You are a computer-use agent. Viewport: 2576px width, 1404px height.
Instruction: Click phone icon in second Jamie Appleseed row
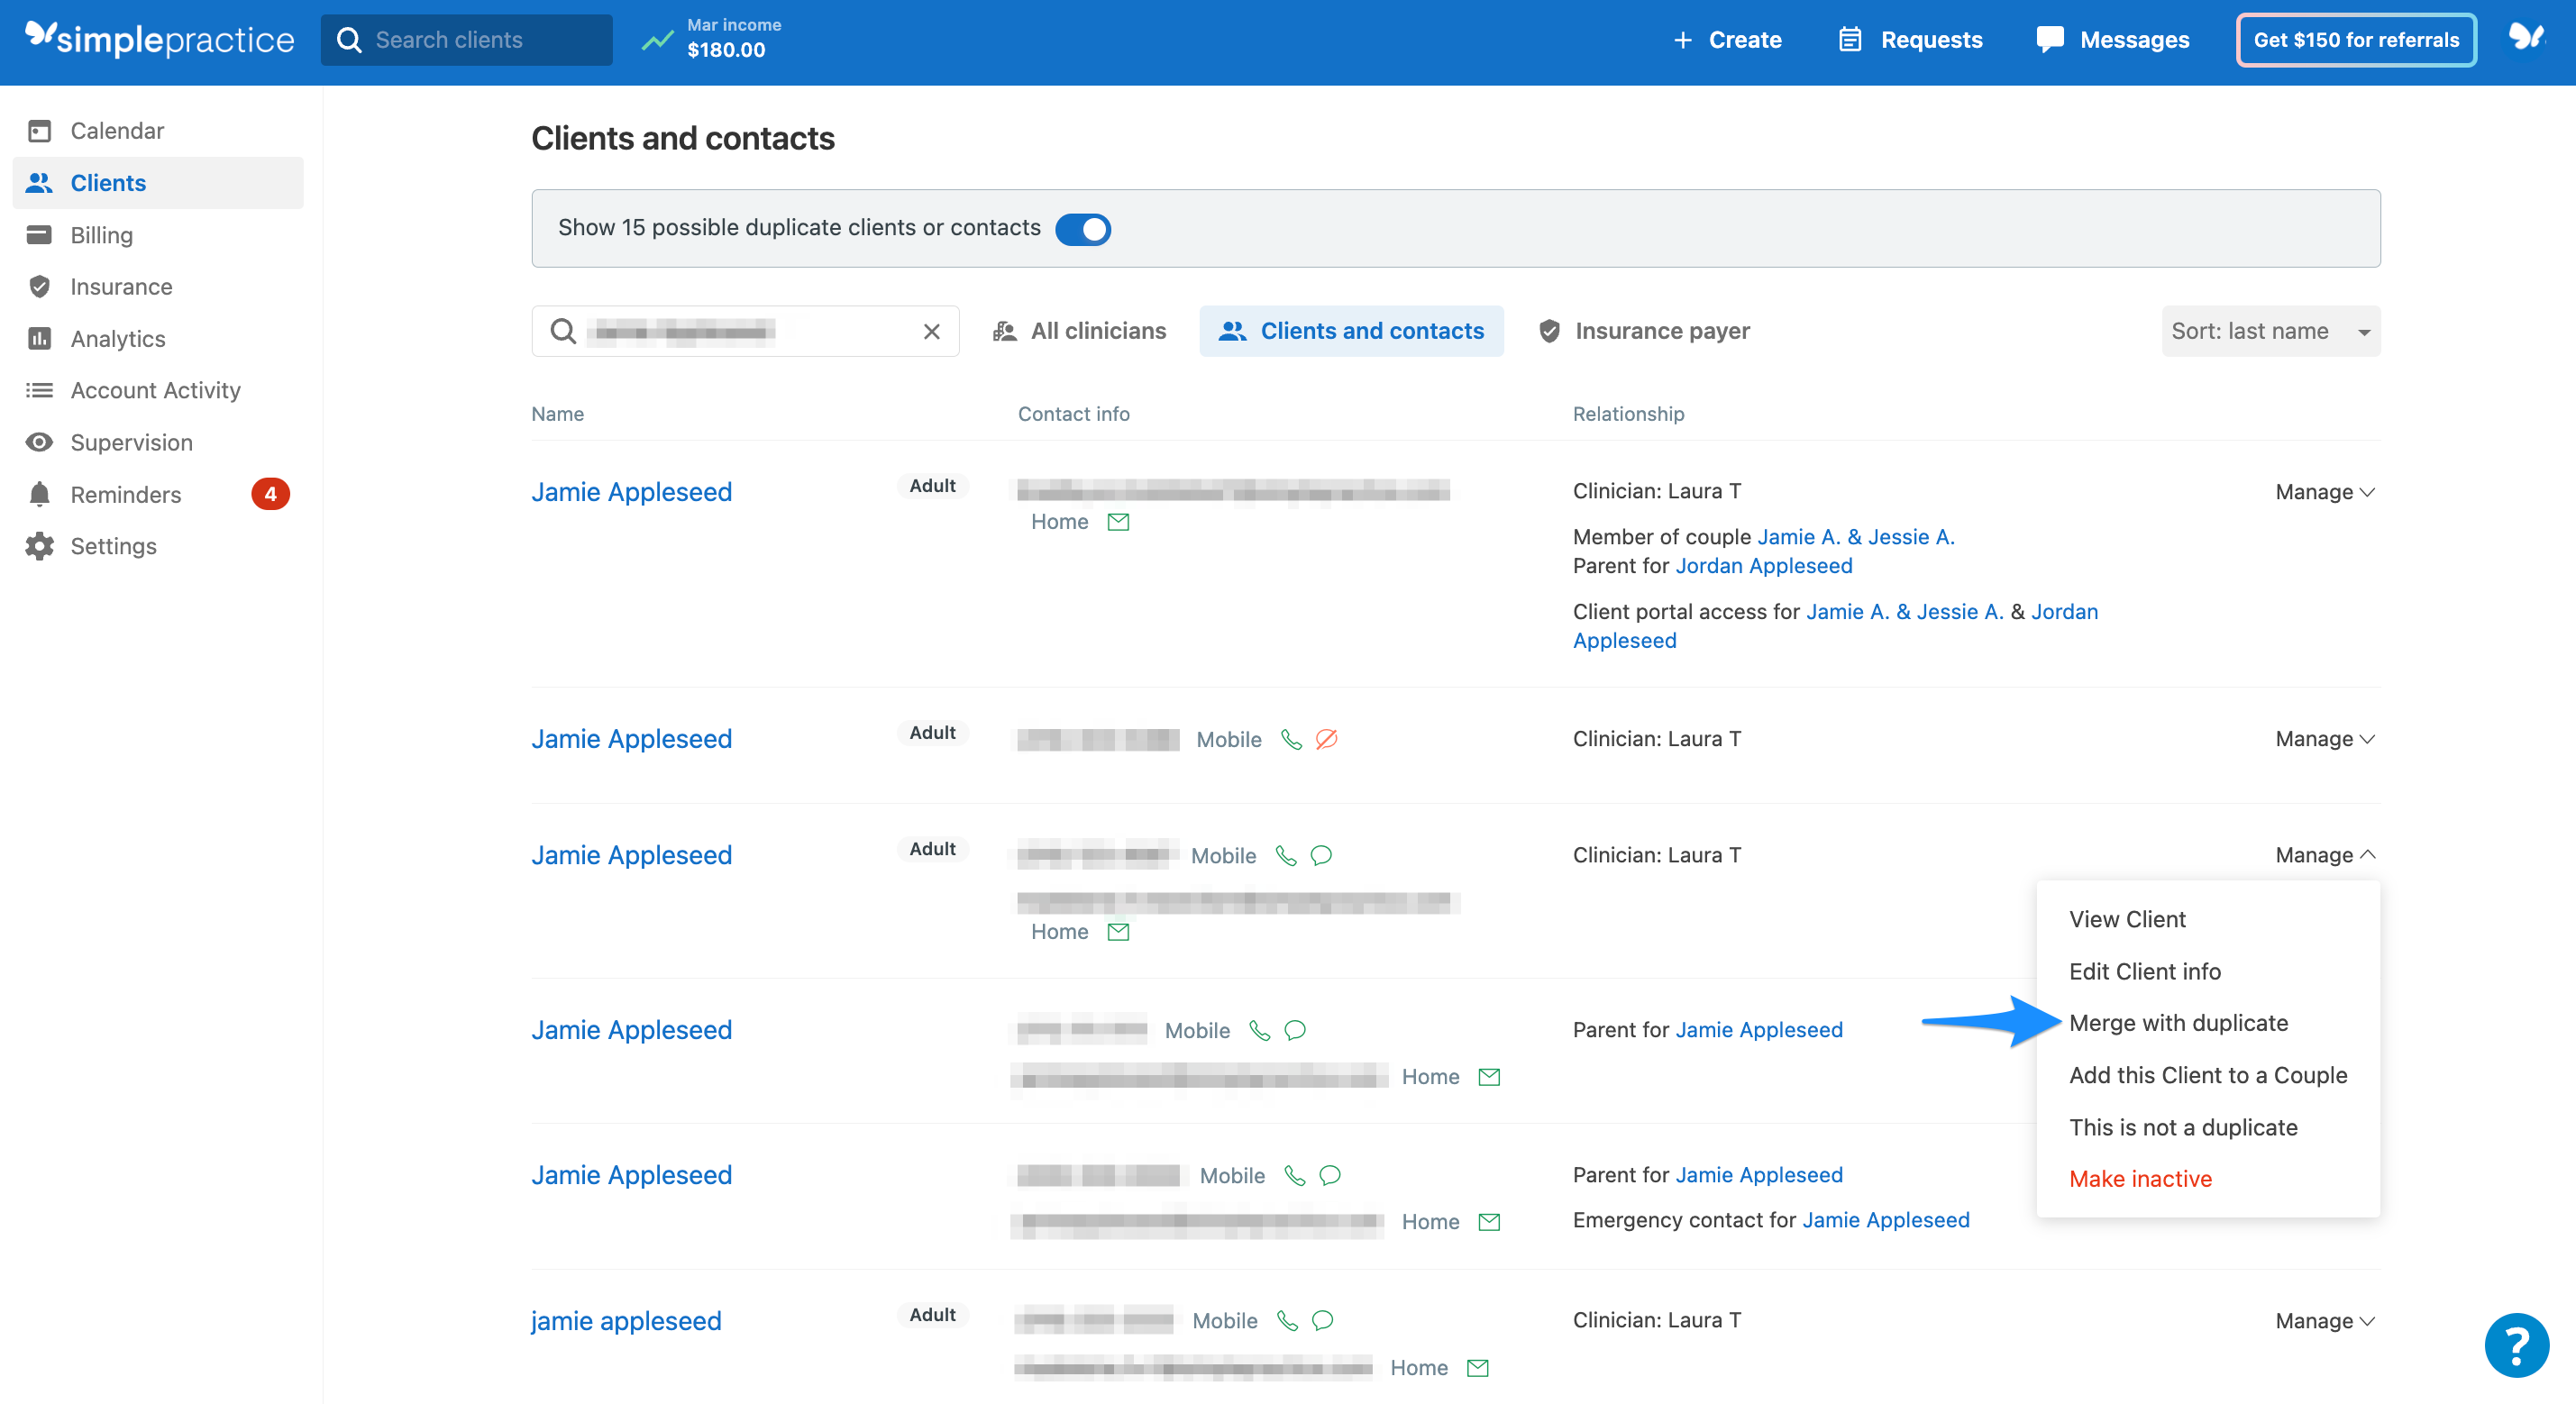1291,739
